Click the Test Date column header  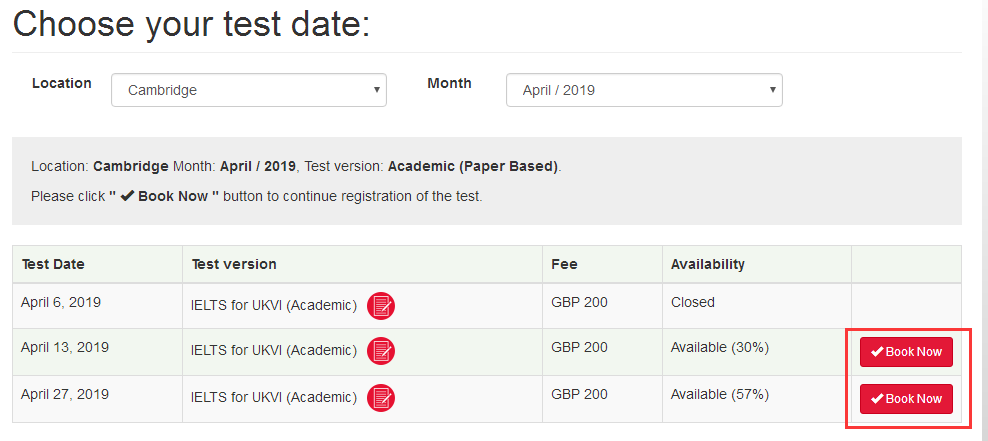53,265
